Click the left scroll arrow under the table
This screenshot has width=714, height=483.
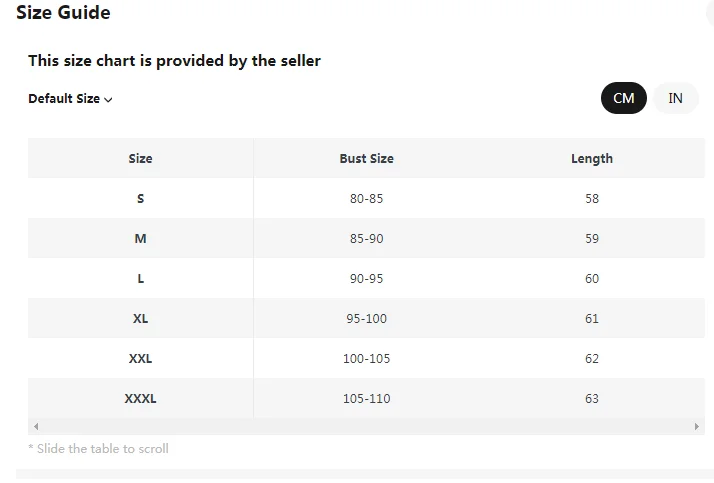[x=36, y=426]
